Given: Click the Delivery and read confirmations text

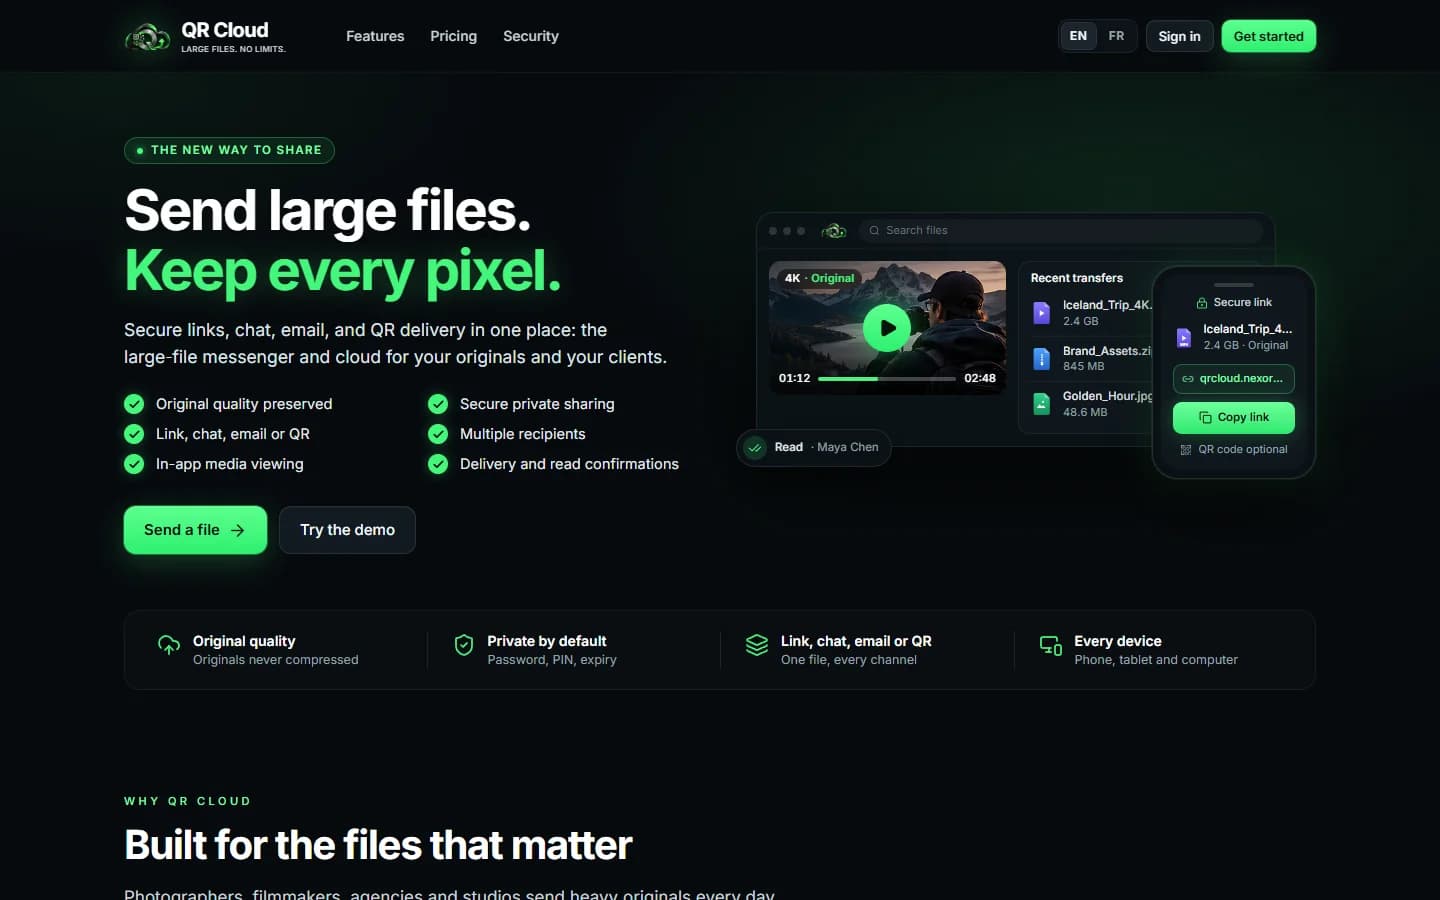Looking at the screenshot, I should pos(569,464).
